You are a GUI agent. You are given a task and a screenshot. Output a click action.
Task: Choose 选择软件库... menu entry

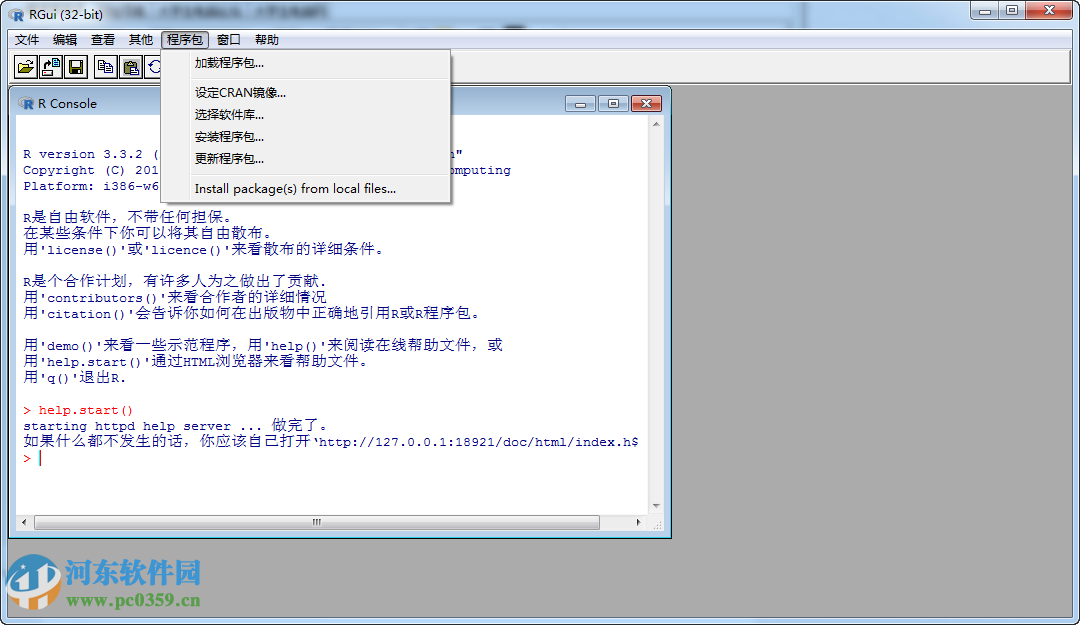[306, 114]
